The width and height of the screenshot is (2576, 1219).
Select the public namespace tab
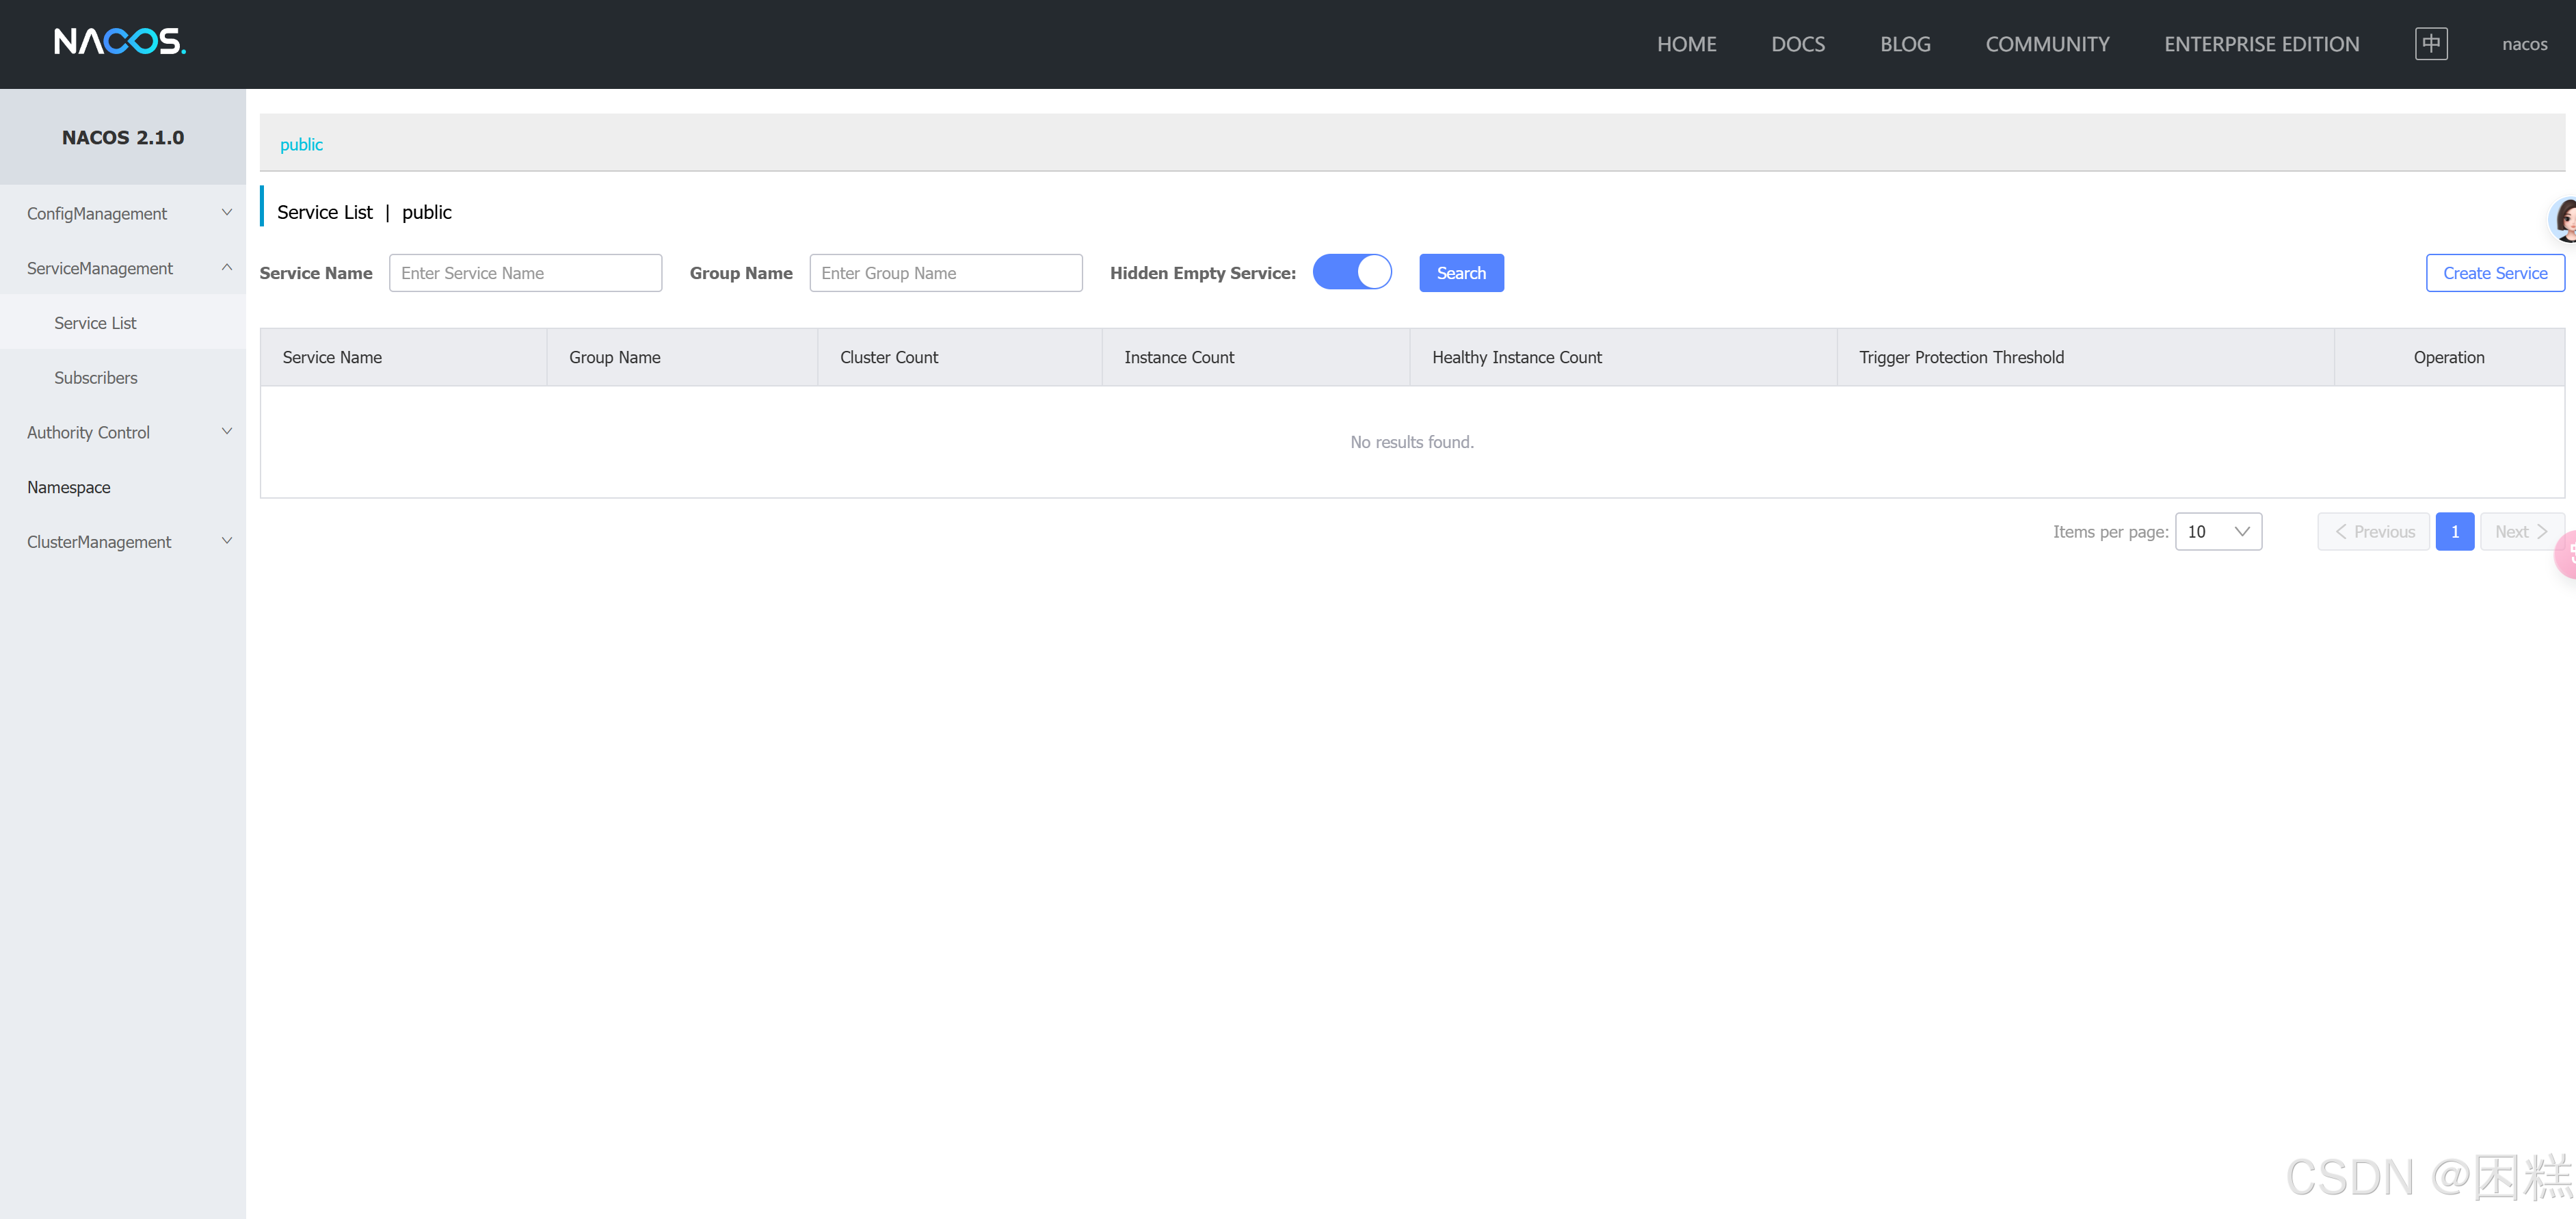click(x=301, y=144)
